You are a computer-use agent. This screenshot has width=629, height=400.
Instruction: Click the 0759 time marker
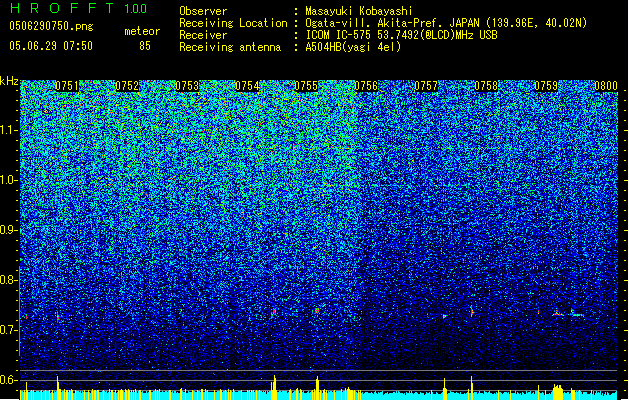point(546,86)
